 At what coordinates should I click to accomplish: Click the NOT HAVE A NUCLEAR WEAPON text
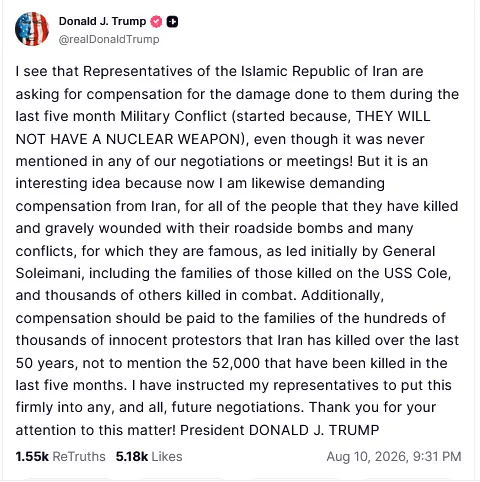[x=130, y=139]
